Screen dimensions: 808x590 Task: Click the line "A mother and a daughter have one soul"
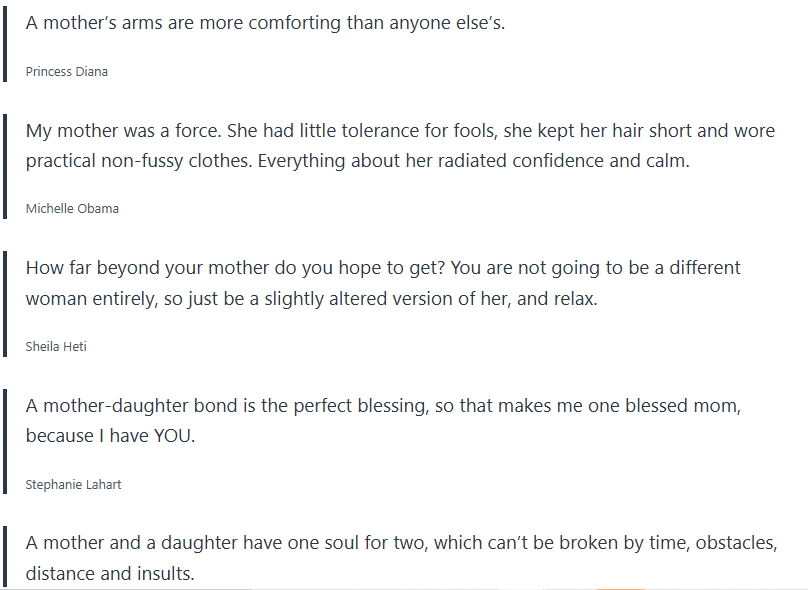[x=400, y=544]
